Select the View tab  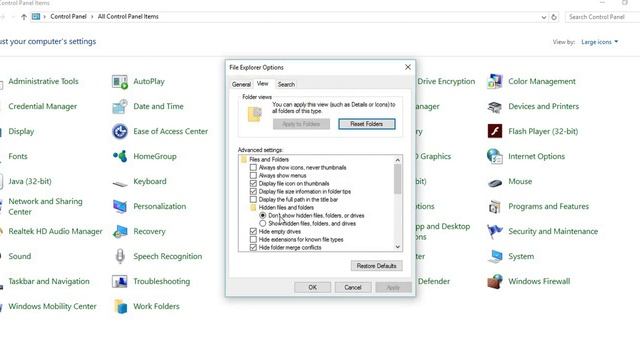(x=262, y=84)
